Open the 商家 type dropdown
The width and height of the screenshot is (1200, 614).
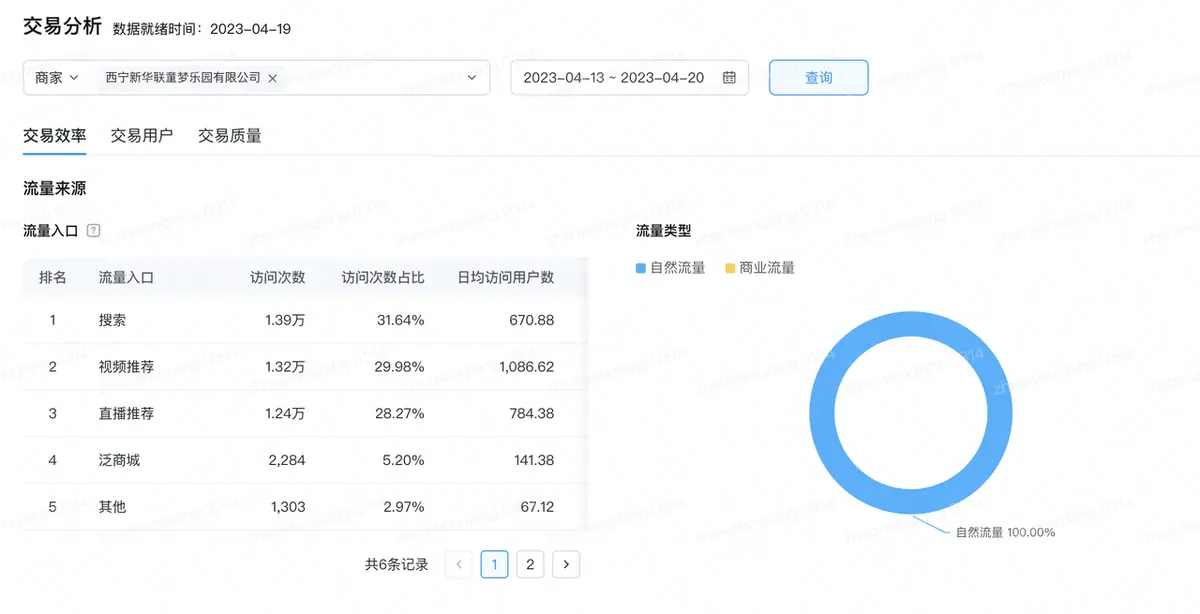pyautogui.click(x=57, y=78)
